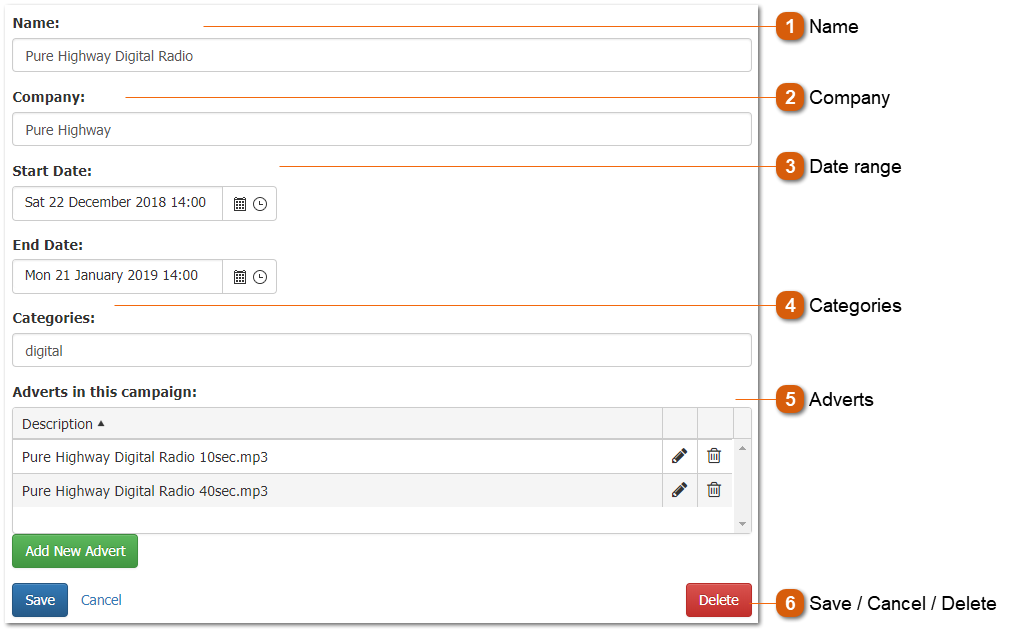Edit the 40sec.mp3 advert with pencil icon
The height and width of the screenshot is (634, 1013).
[680, 490]
